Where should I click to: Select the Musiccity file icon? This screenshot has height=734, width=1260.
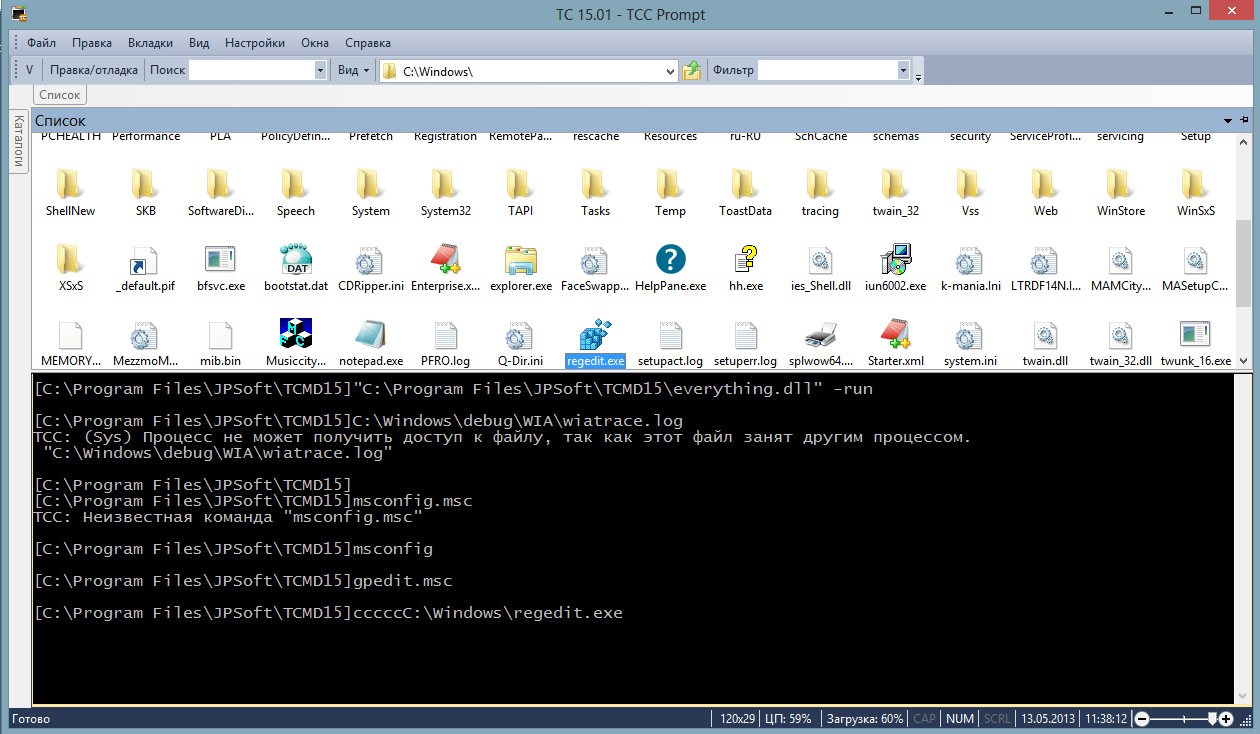(296, 335)
